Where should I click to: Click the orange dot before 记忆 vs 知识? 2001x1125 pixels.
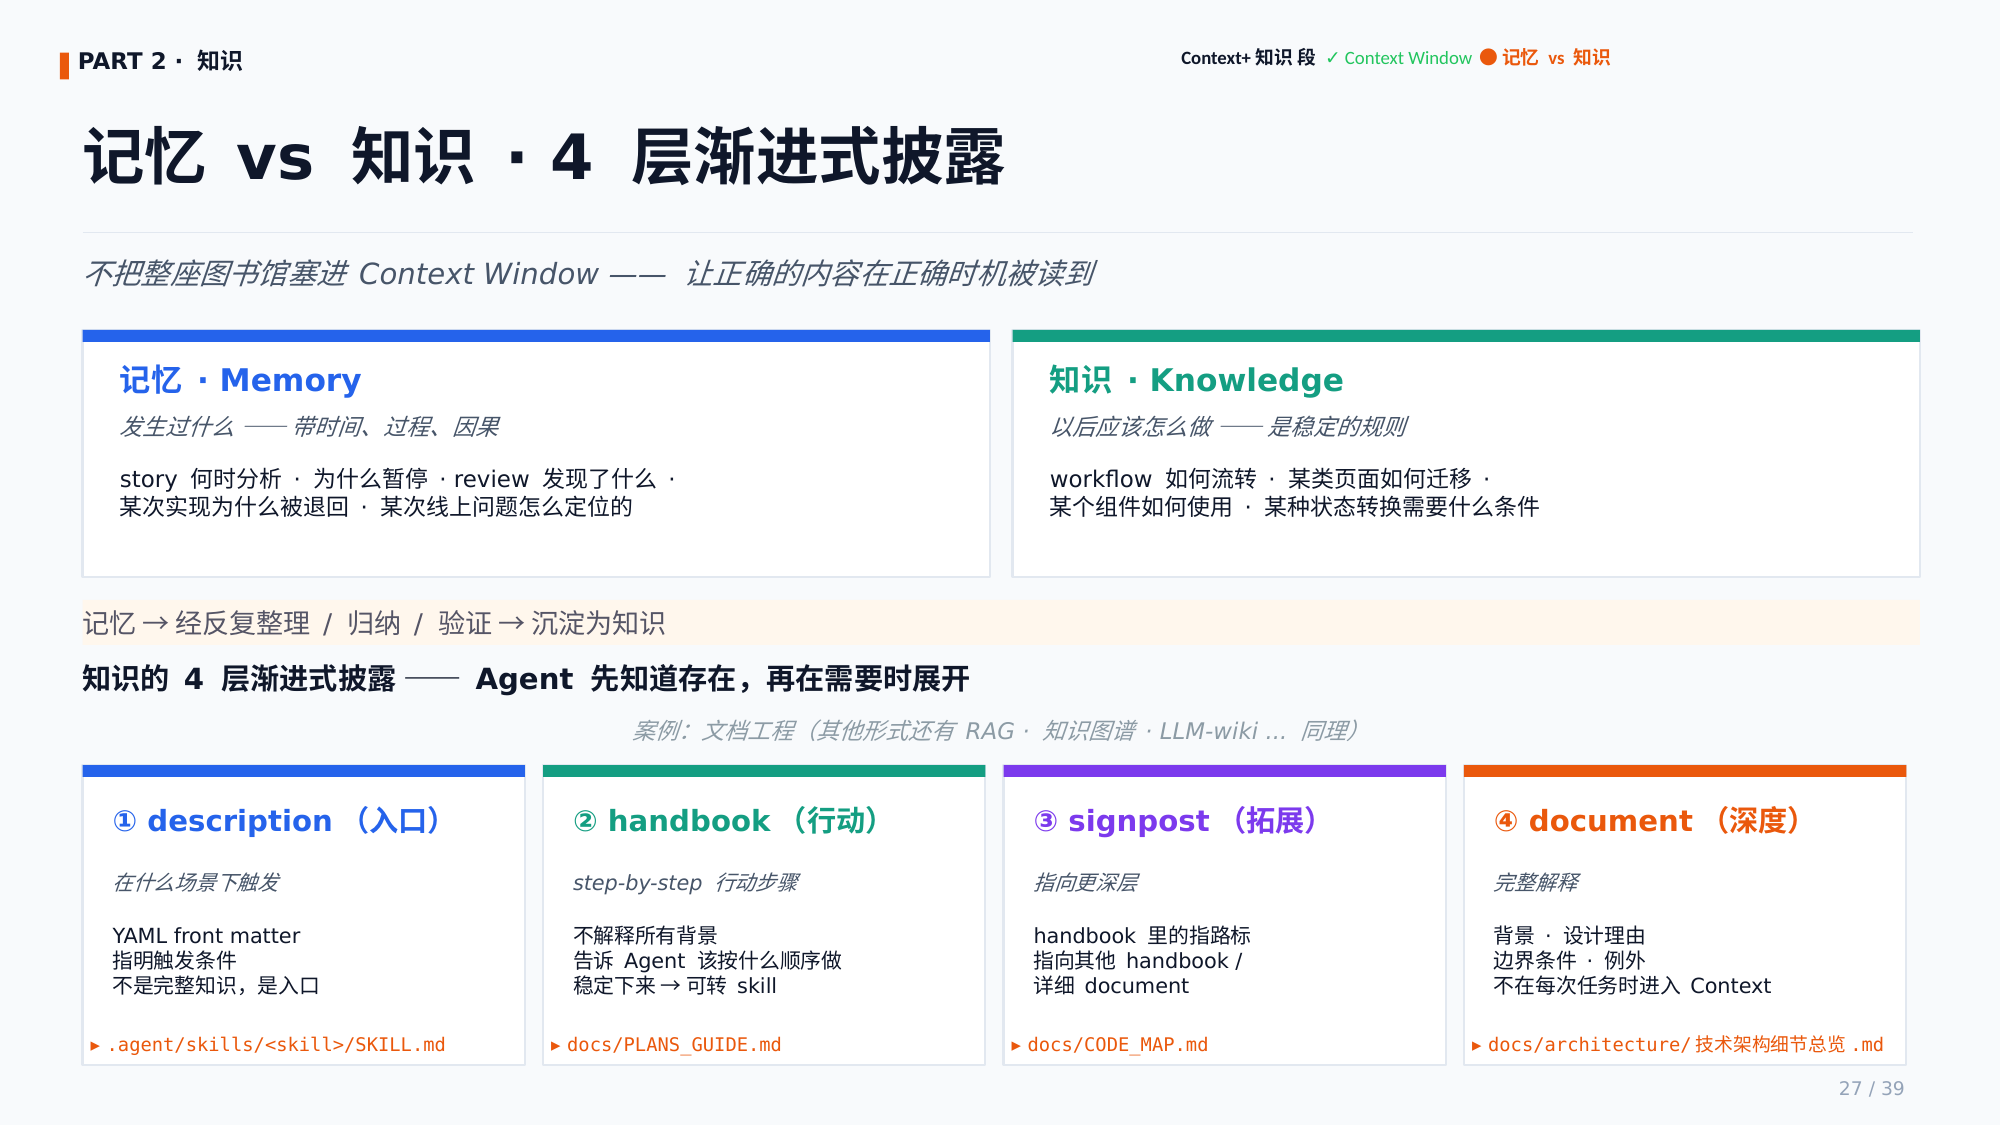coord(1488,57)
